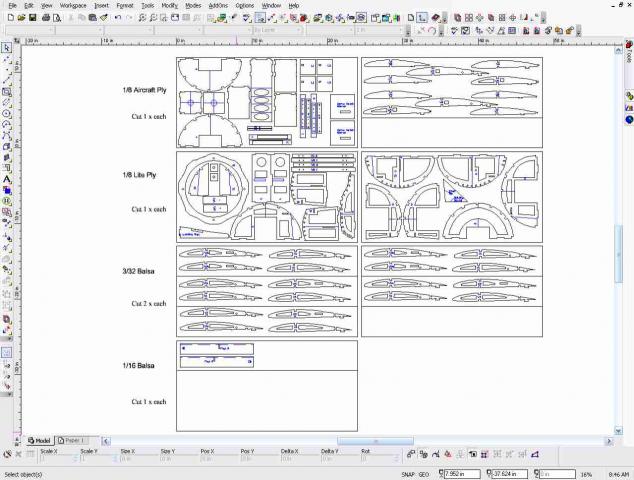Open the AddOns menu
634x480 pixels.
[217, 5]
